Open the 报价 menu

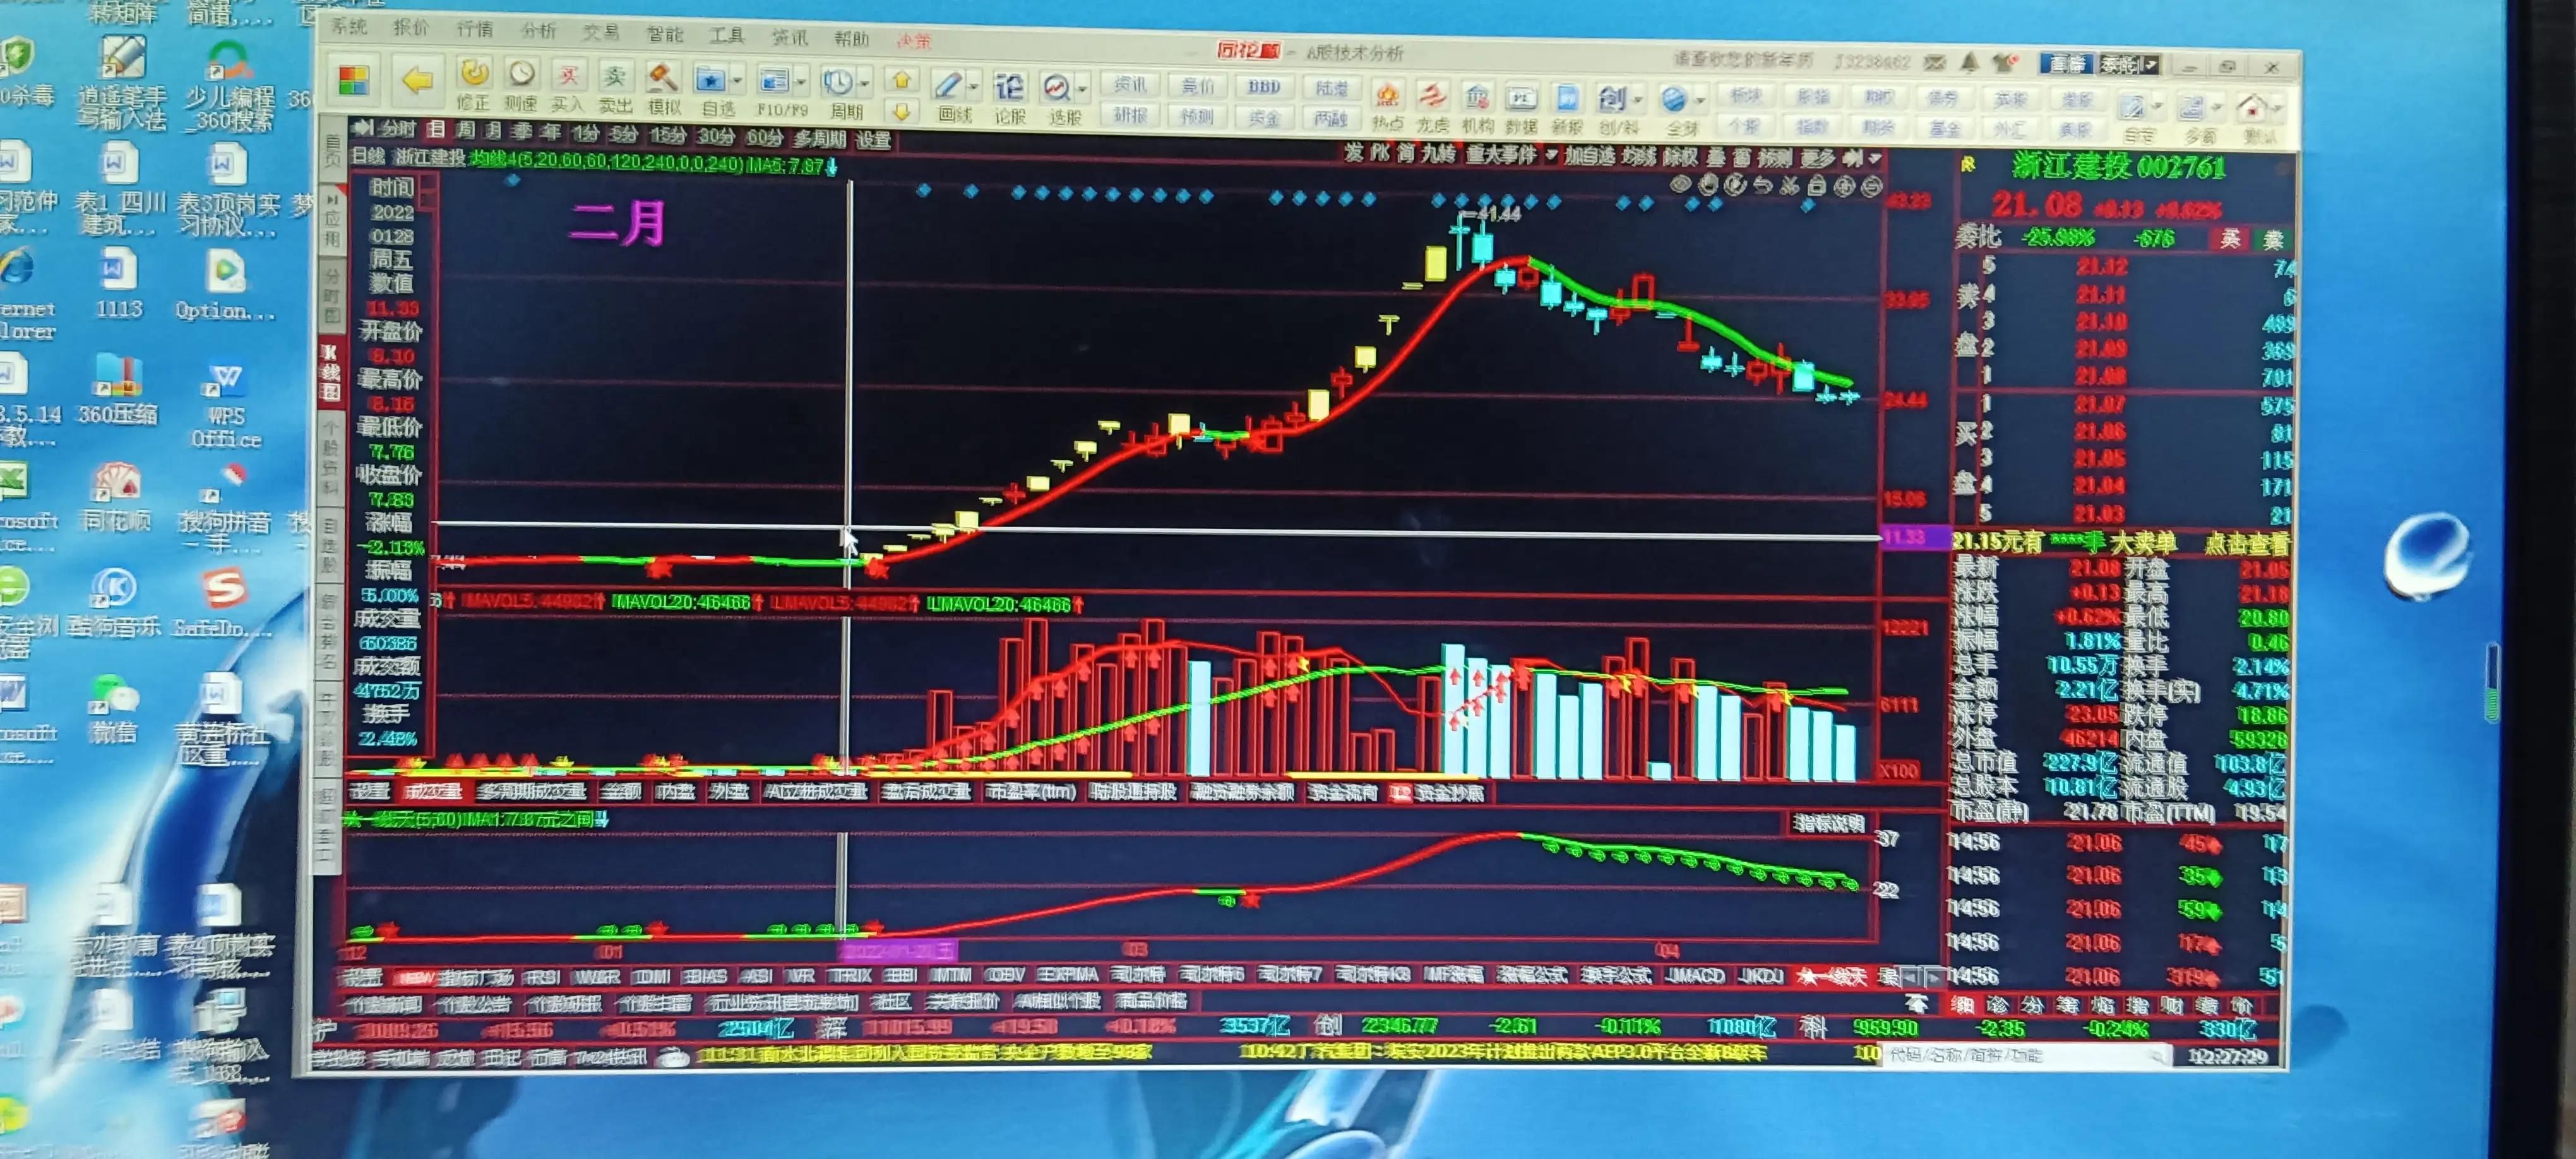[411, 28]
